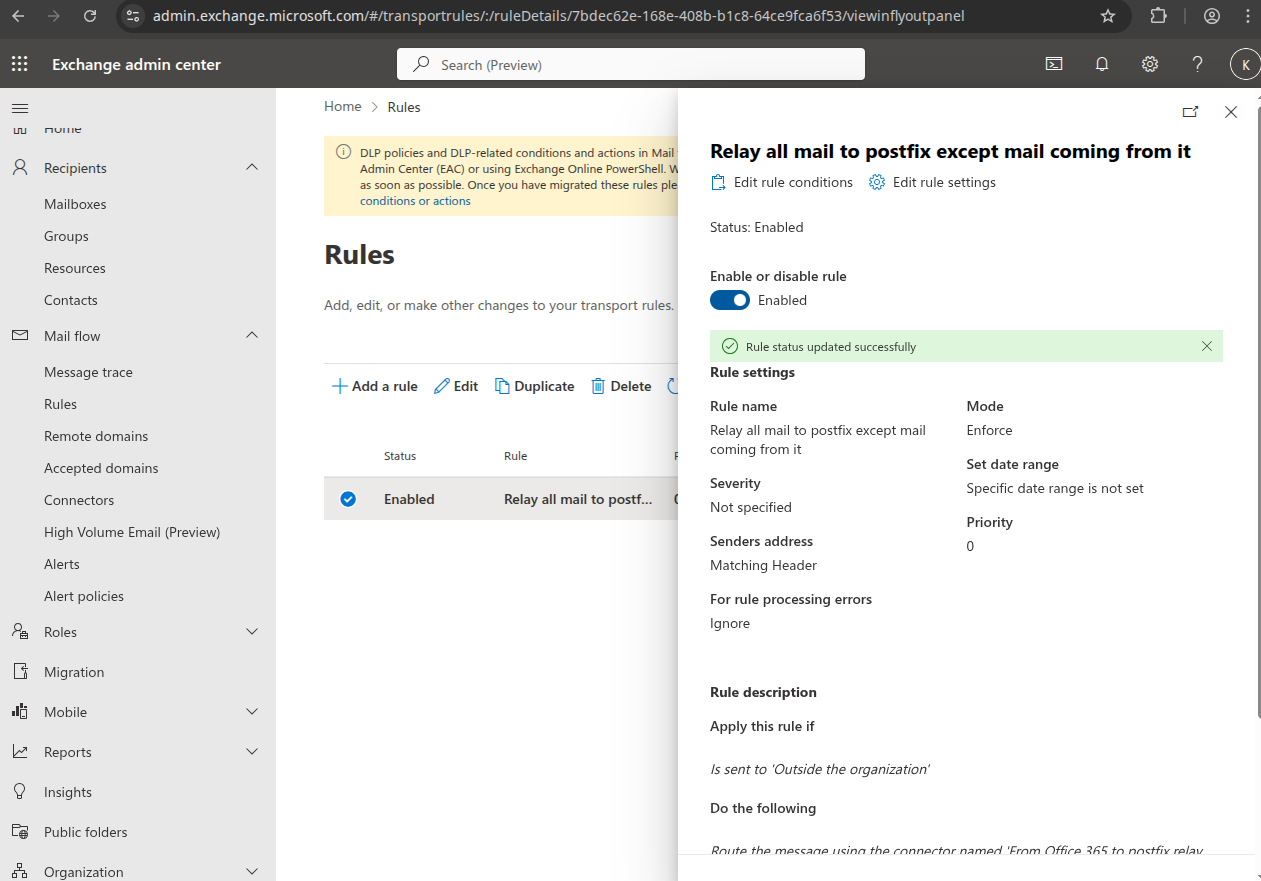This screenshot has height=881, width=1261.
Task: Dismiss the rule status success message
Action: click(x=1207, y=346)
